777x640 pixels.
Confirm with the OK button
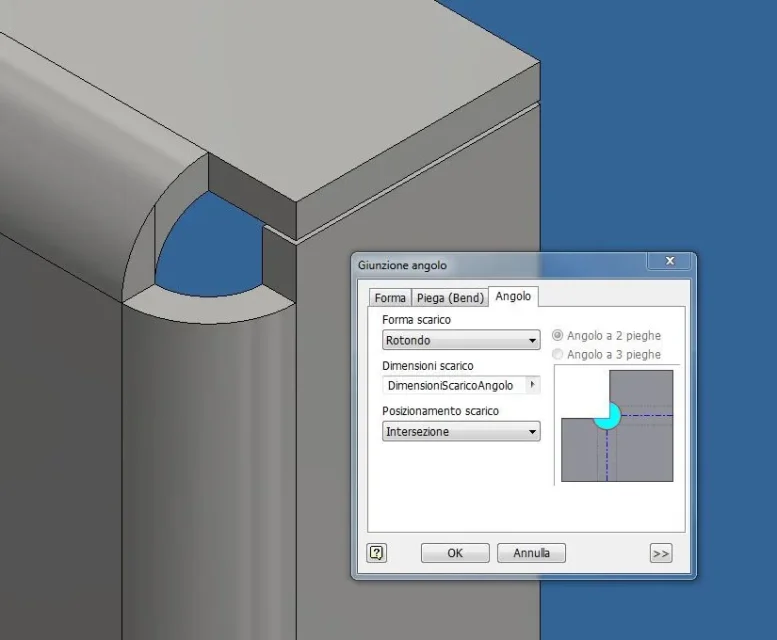point(455,553)
